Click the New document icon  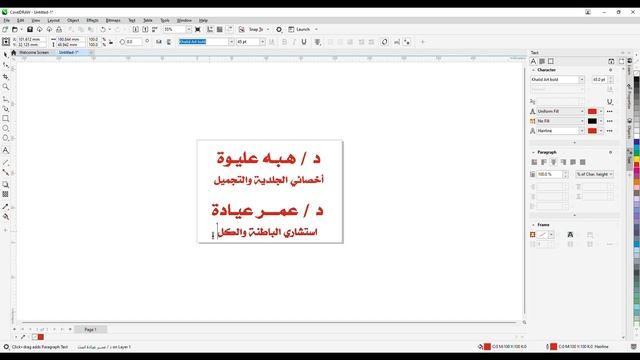point(5,29)
